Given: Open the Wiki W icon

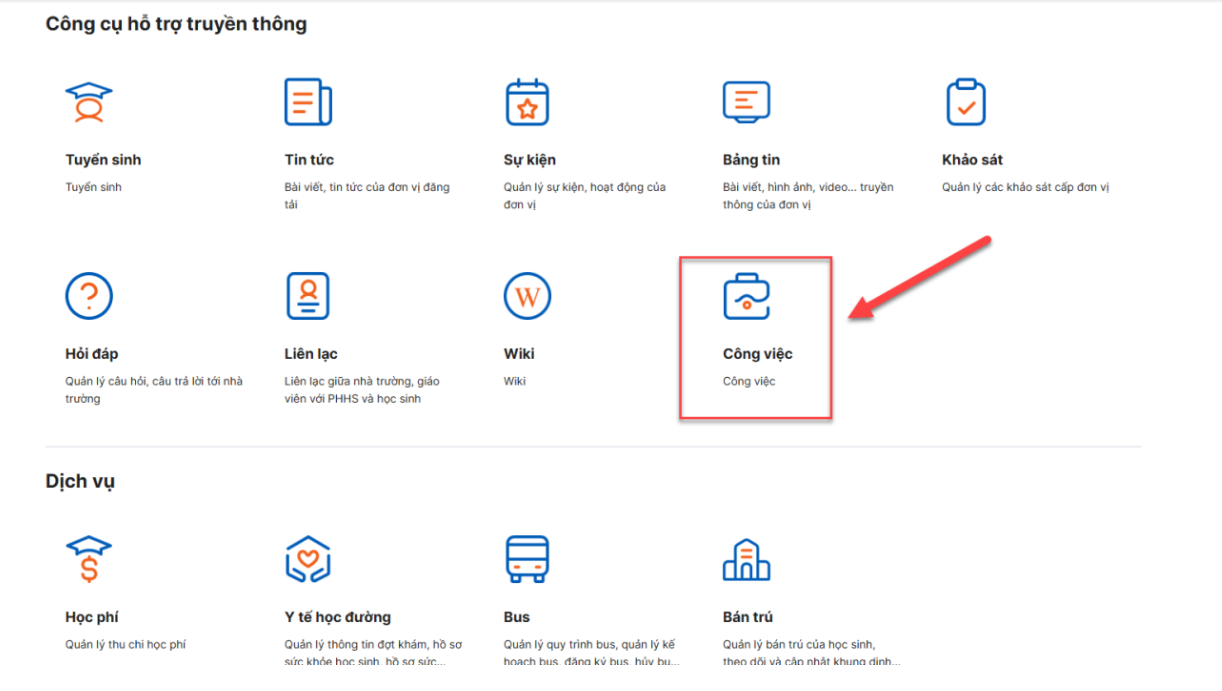Looking at the screenshot, I should (x=527, y=296).
